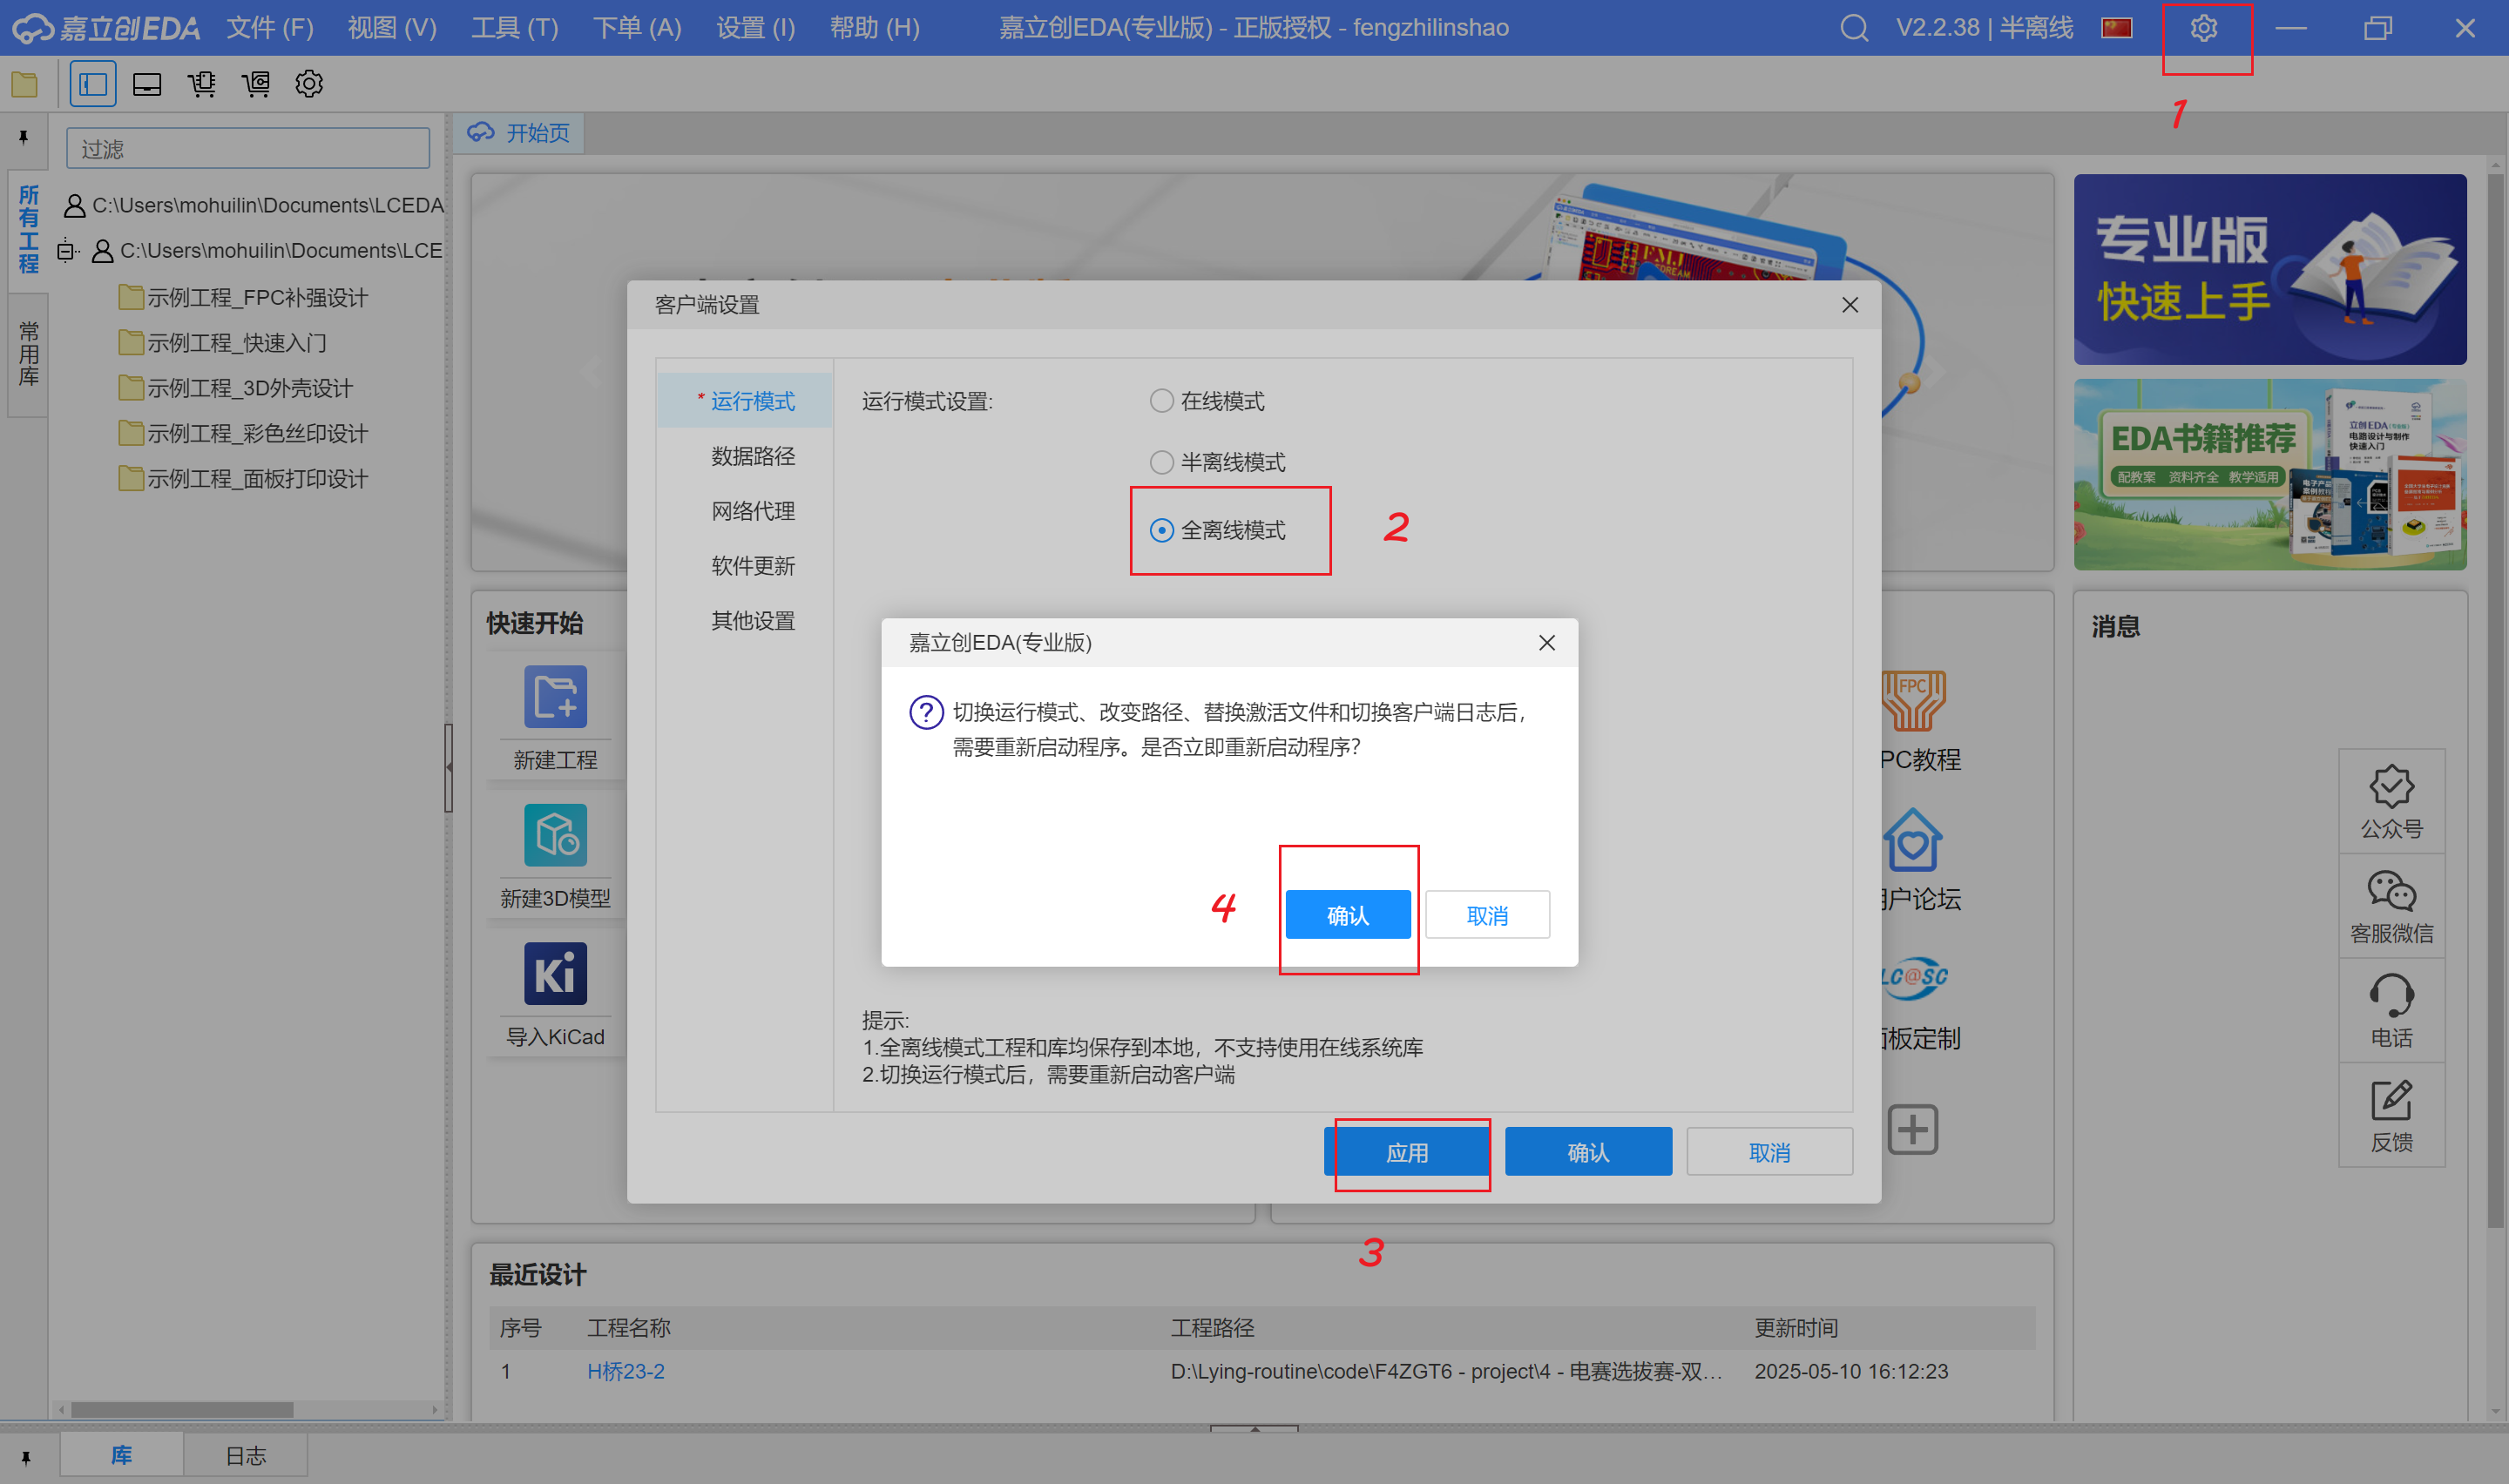Click the Chinese flag language icon
Screen dimensions: 2509x1484
(2116, 28)
